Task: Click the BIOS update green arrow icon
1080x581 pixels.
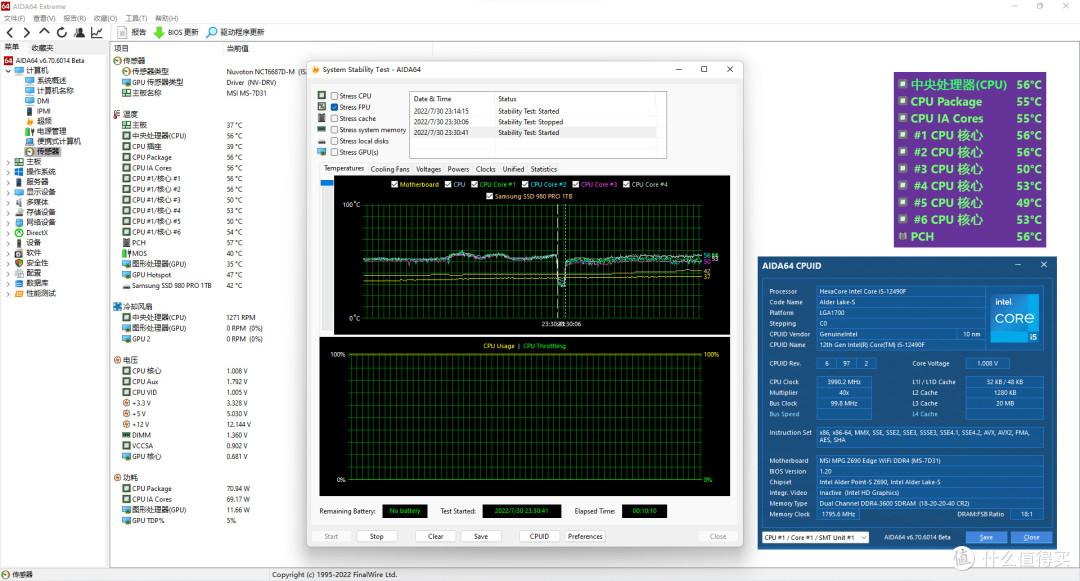Action: [x=159, y=32]
